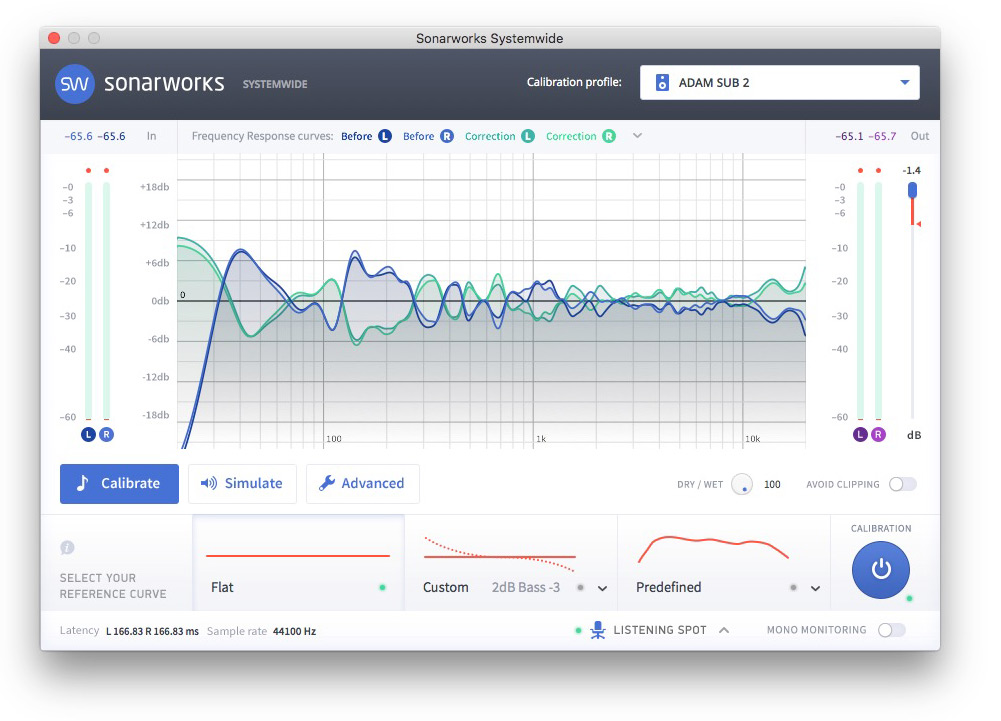This screenshot has height=721, width=1001.
Task: Select the Flat reference curve
Action: pos(298,563)
